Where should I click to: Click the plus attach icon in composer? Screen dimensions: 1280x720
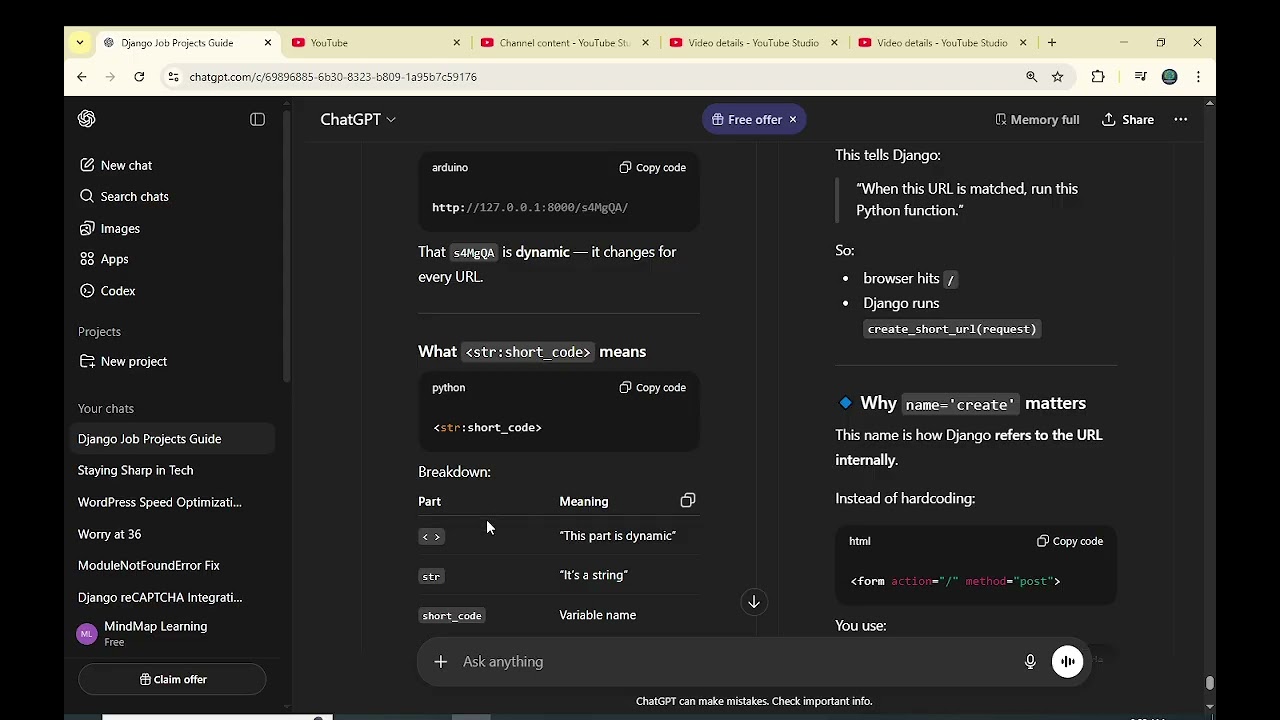[x=440, y=661]
